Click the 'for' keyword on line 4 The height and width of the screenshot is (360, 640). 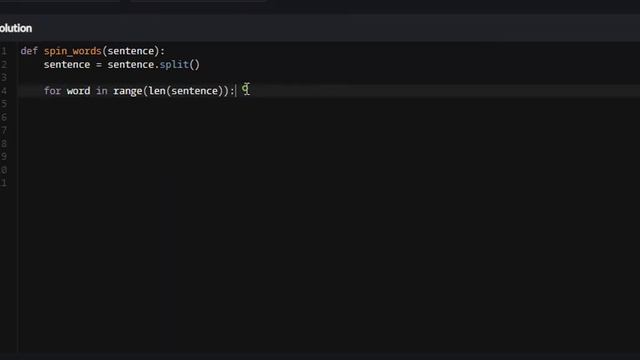[x=52, y=91]
